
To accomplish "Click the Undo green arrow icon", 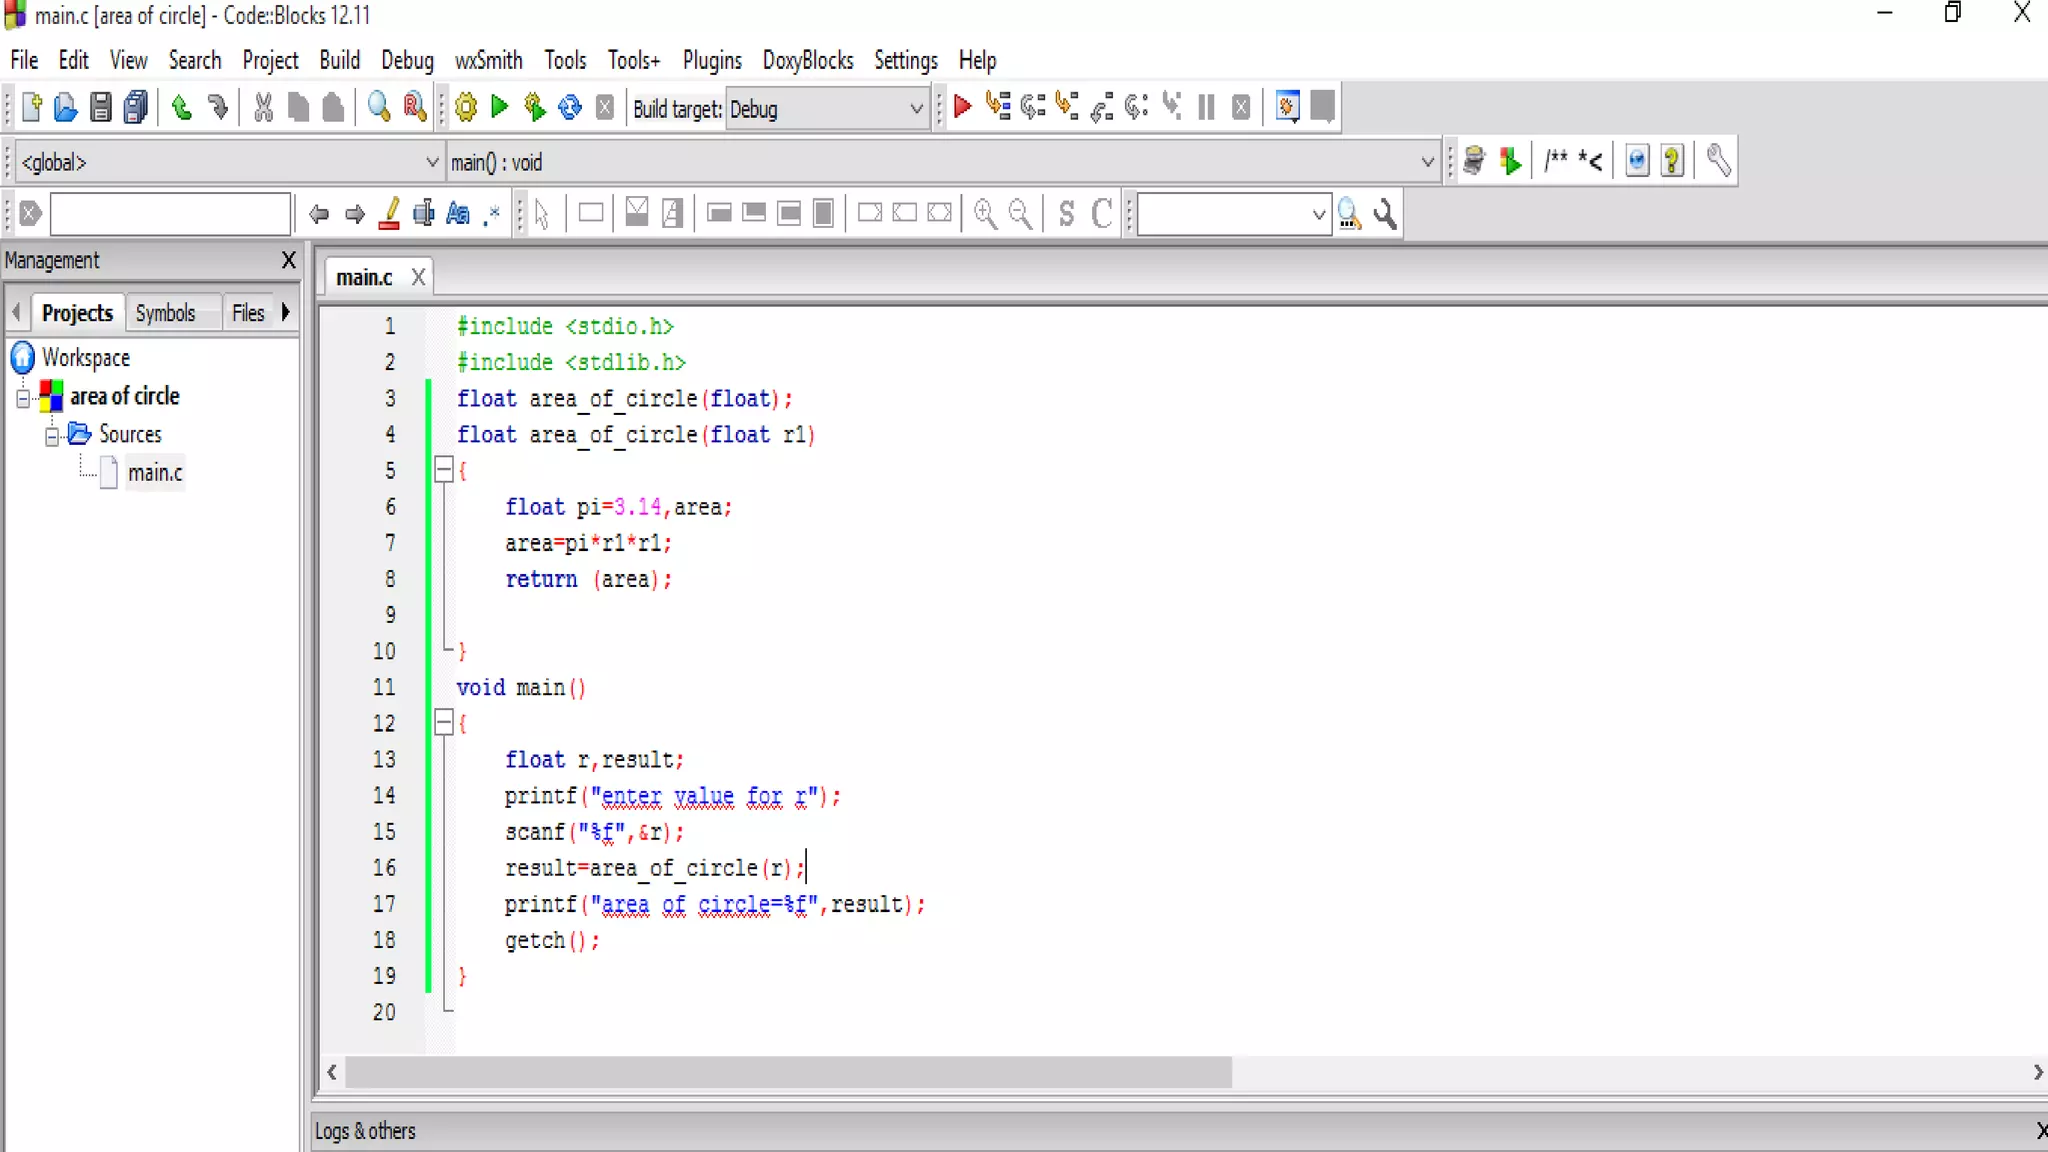I will pos(182,107).
